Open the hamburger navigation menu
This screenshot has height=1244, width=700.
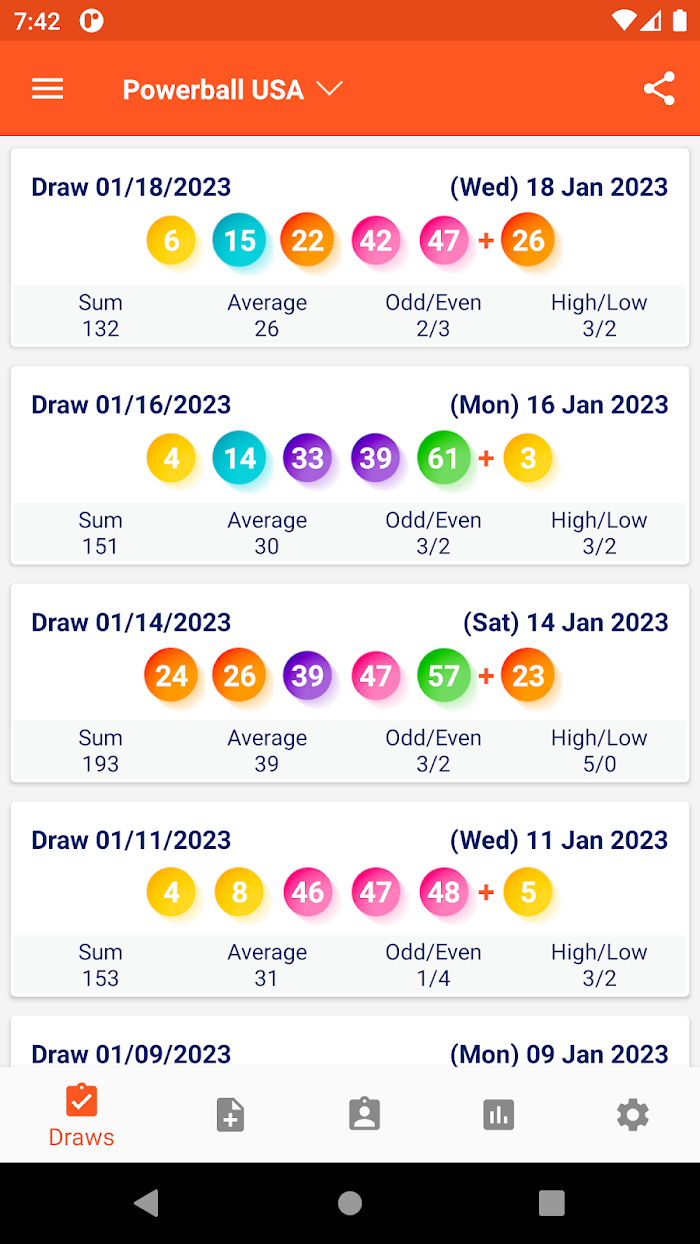[x=47, y=89]
